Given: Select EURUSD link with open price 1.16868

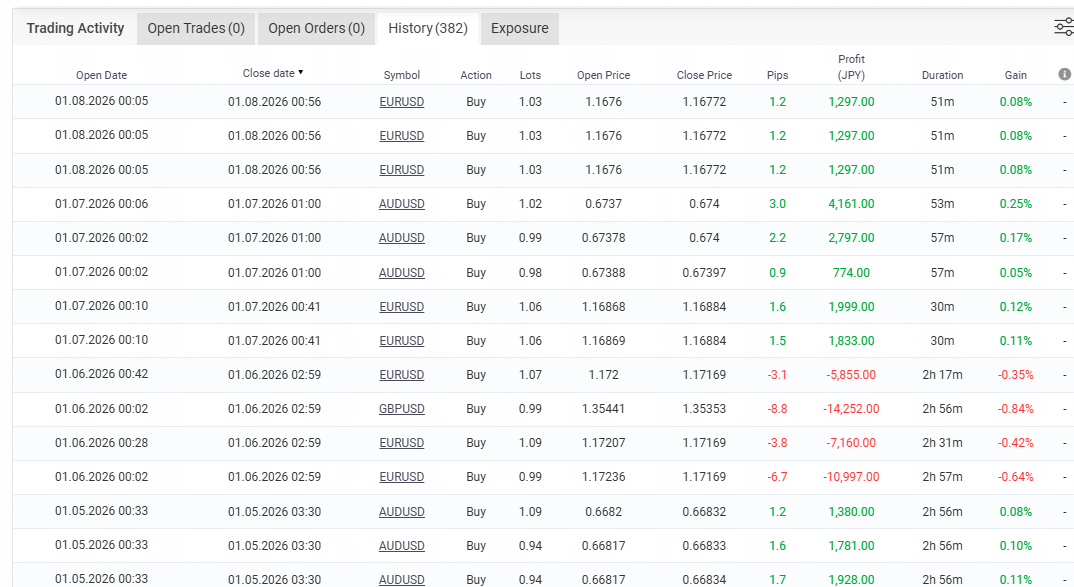Looking at the screenshot, I should (x=401, y=307).
